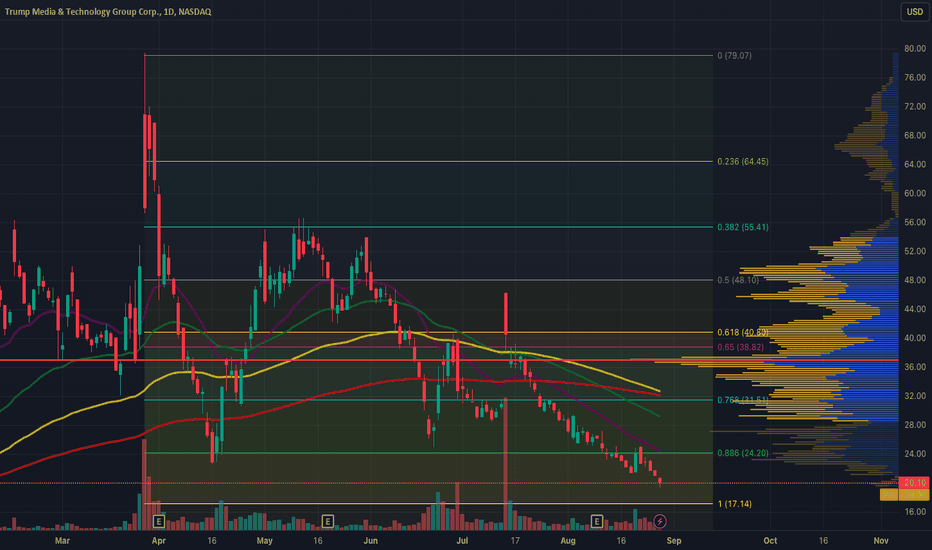Screen dimensions: 932x550
Task: Click the 80.00 price axis tick
Action: [915, 49]
